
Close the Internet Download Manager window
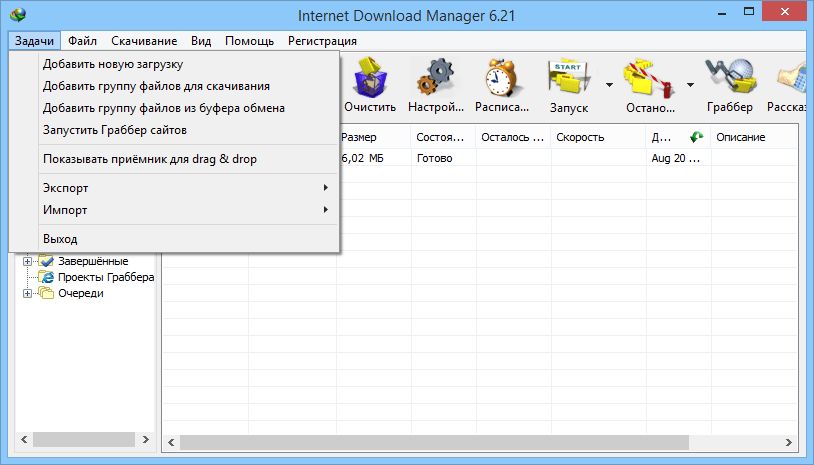pos(784,11)
